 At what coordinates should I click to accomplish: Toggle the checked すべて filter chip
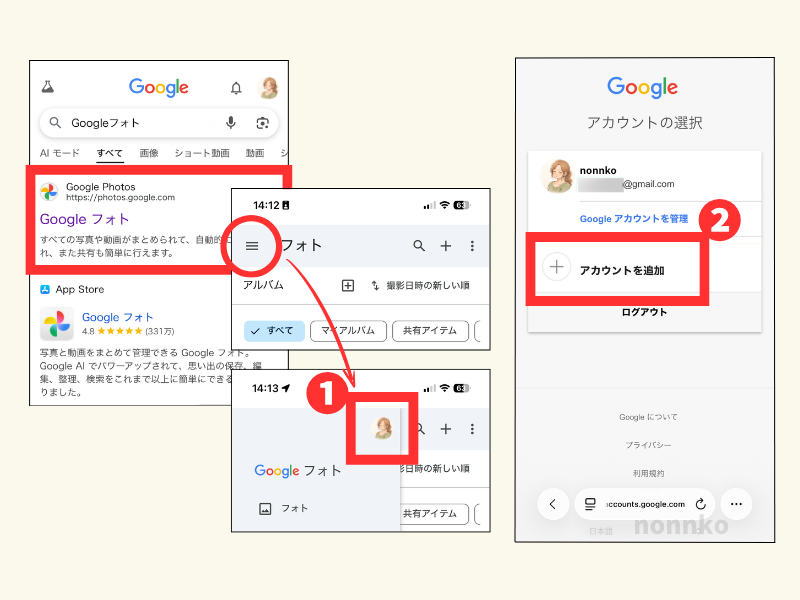273,331
